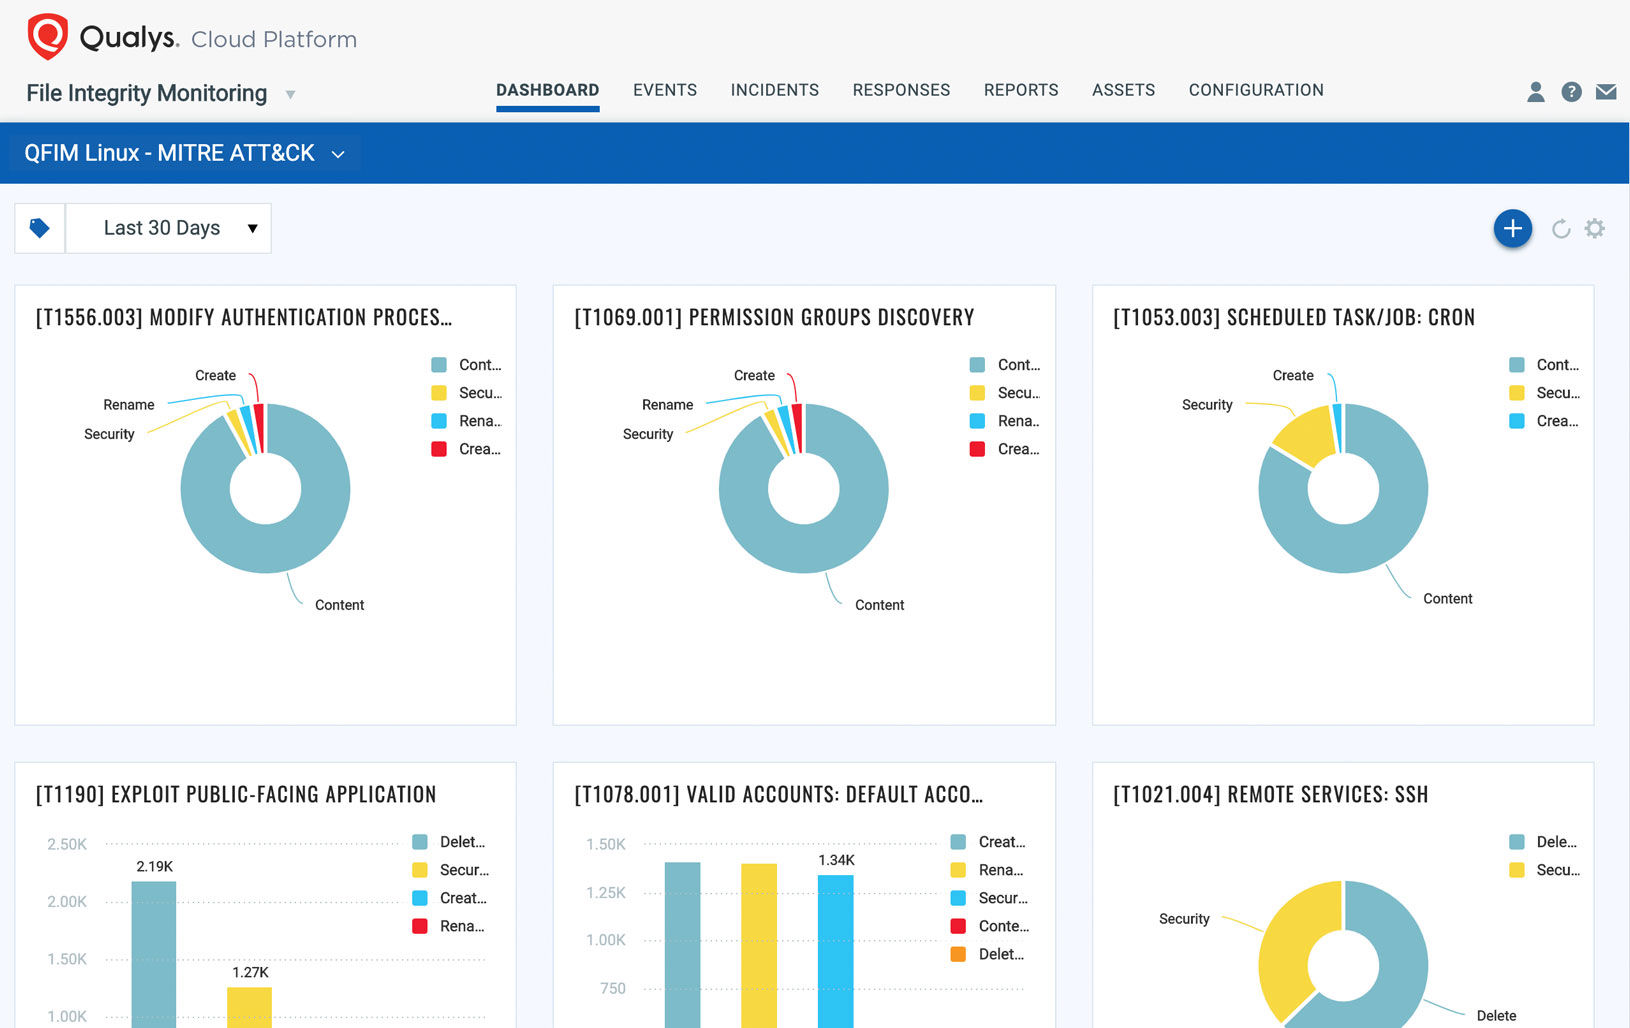Click the Qualys shield logo
This screenshot has width=1630, height=1028.
coord(47,37)
